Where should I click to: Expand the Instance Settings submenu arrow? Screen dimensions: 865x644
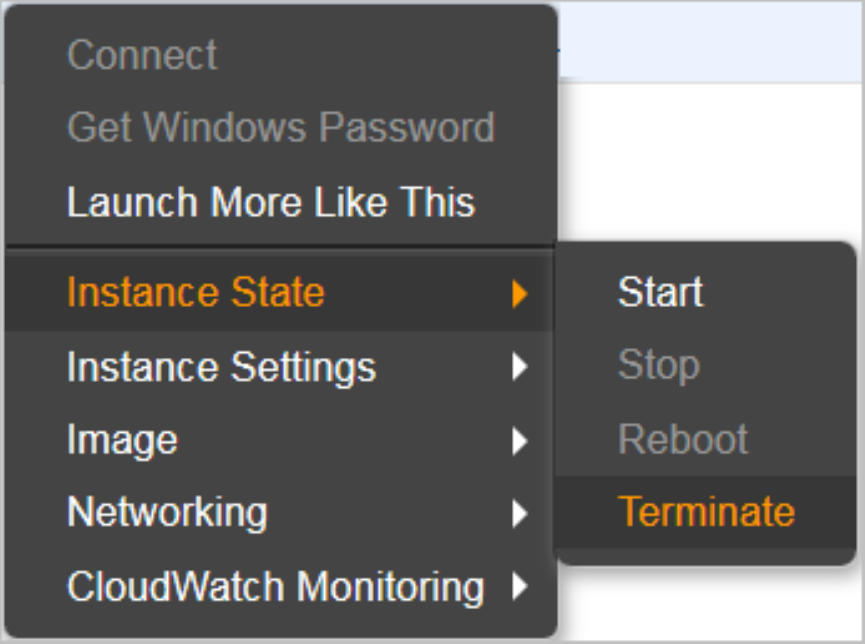click(518, 368)
